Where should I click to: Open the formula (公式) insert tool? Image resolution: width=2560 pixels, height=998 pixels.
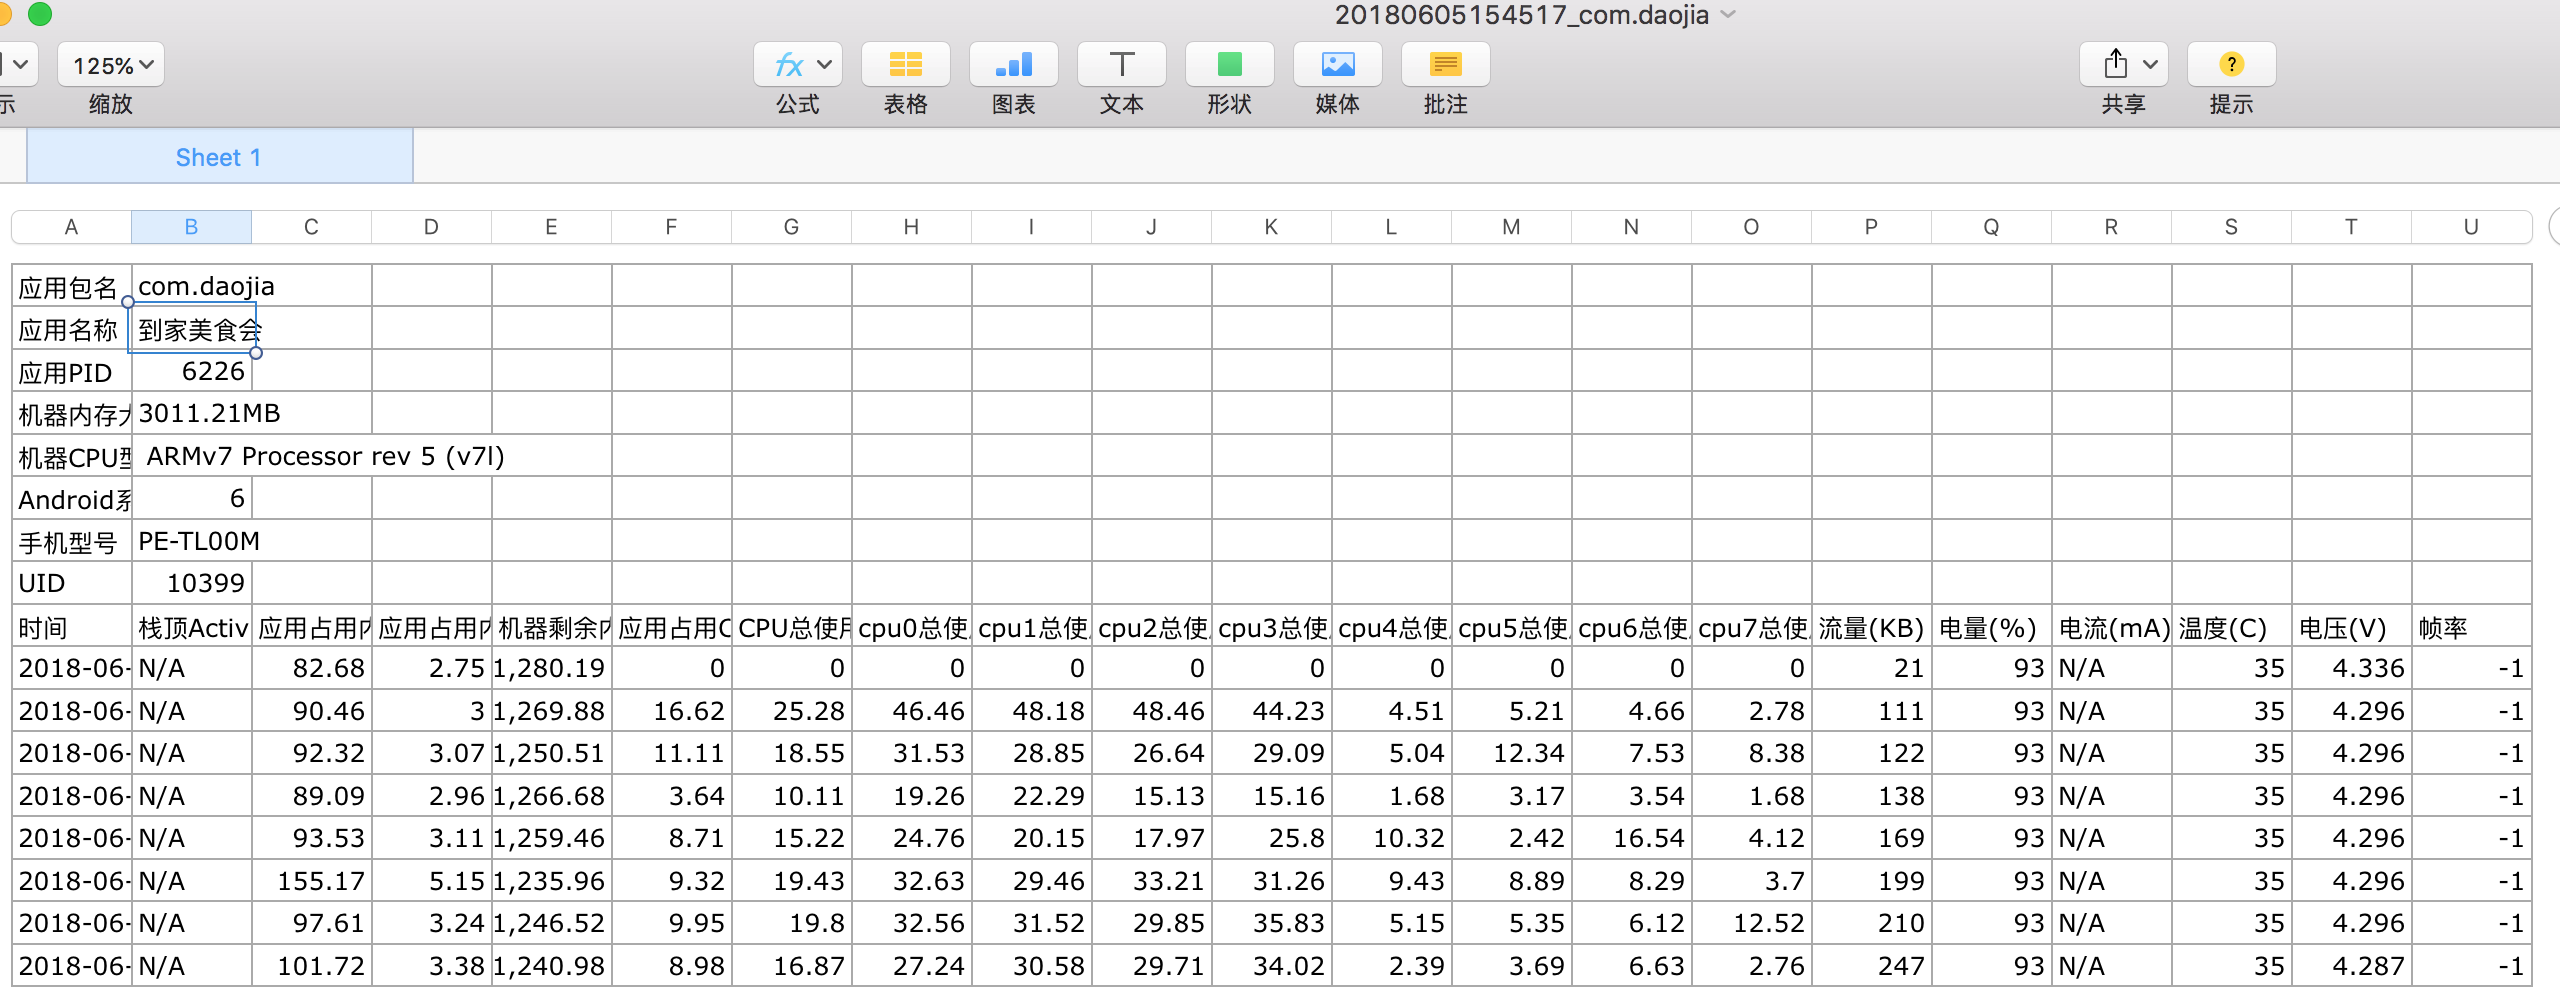[797, 65]
